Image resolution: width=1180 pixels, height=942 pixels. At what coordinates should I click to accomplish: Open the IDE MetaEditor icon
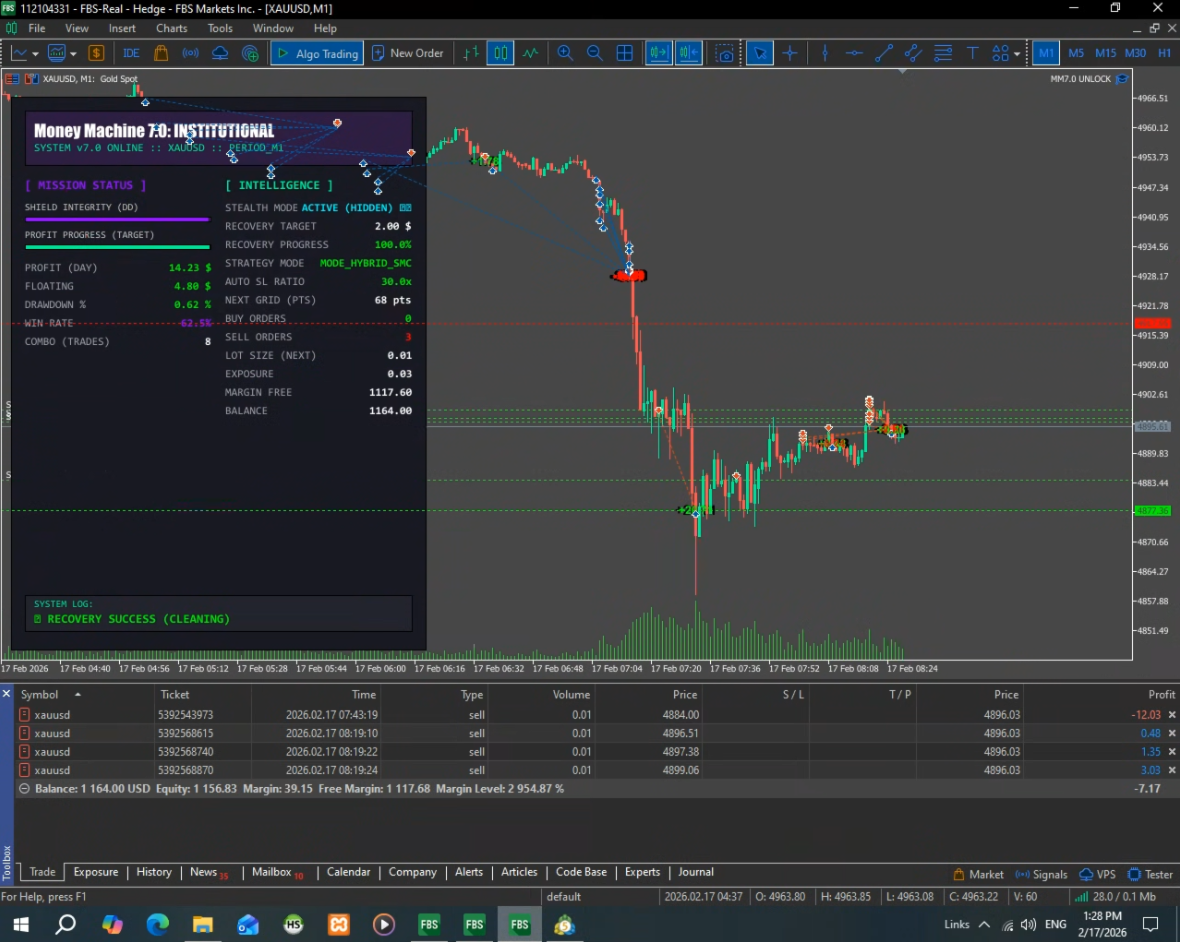131,53
